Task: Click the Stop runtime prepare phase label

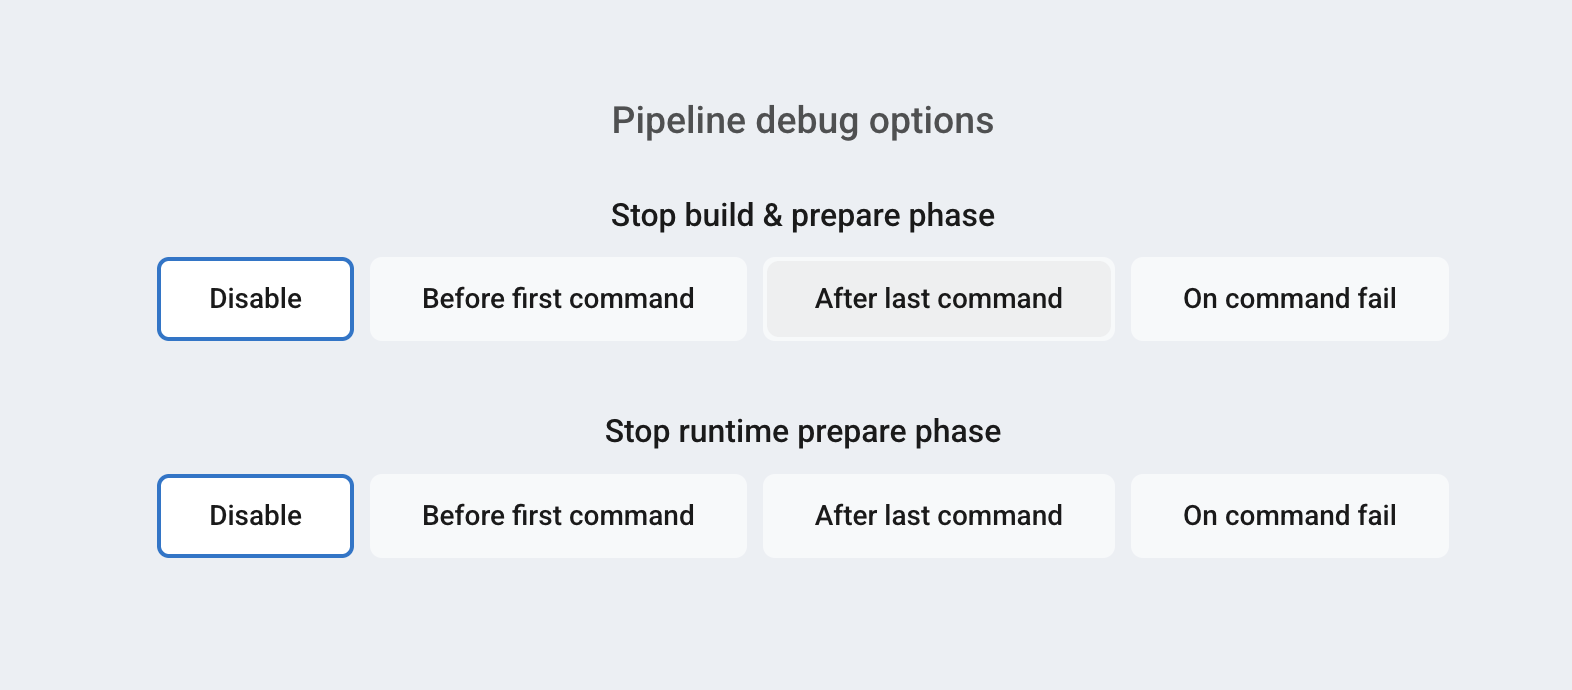Action: pos(802,431)
